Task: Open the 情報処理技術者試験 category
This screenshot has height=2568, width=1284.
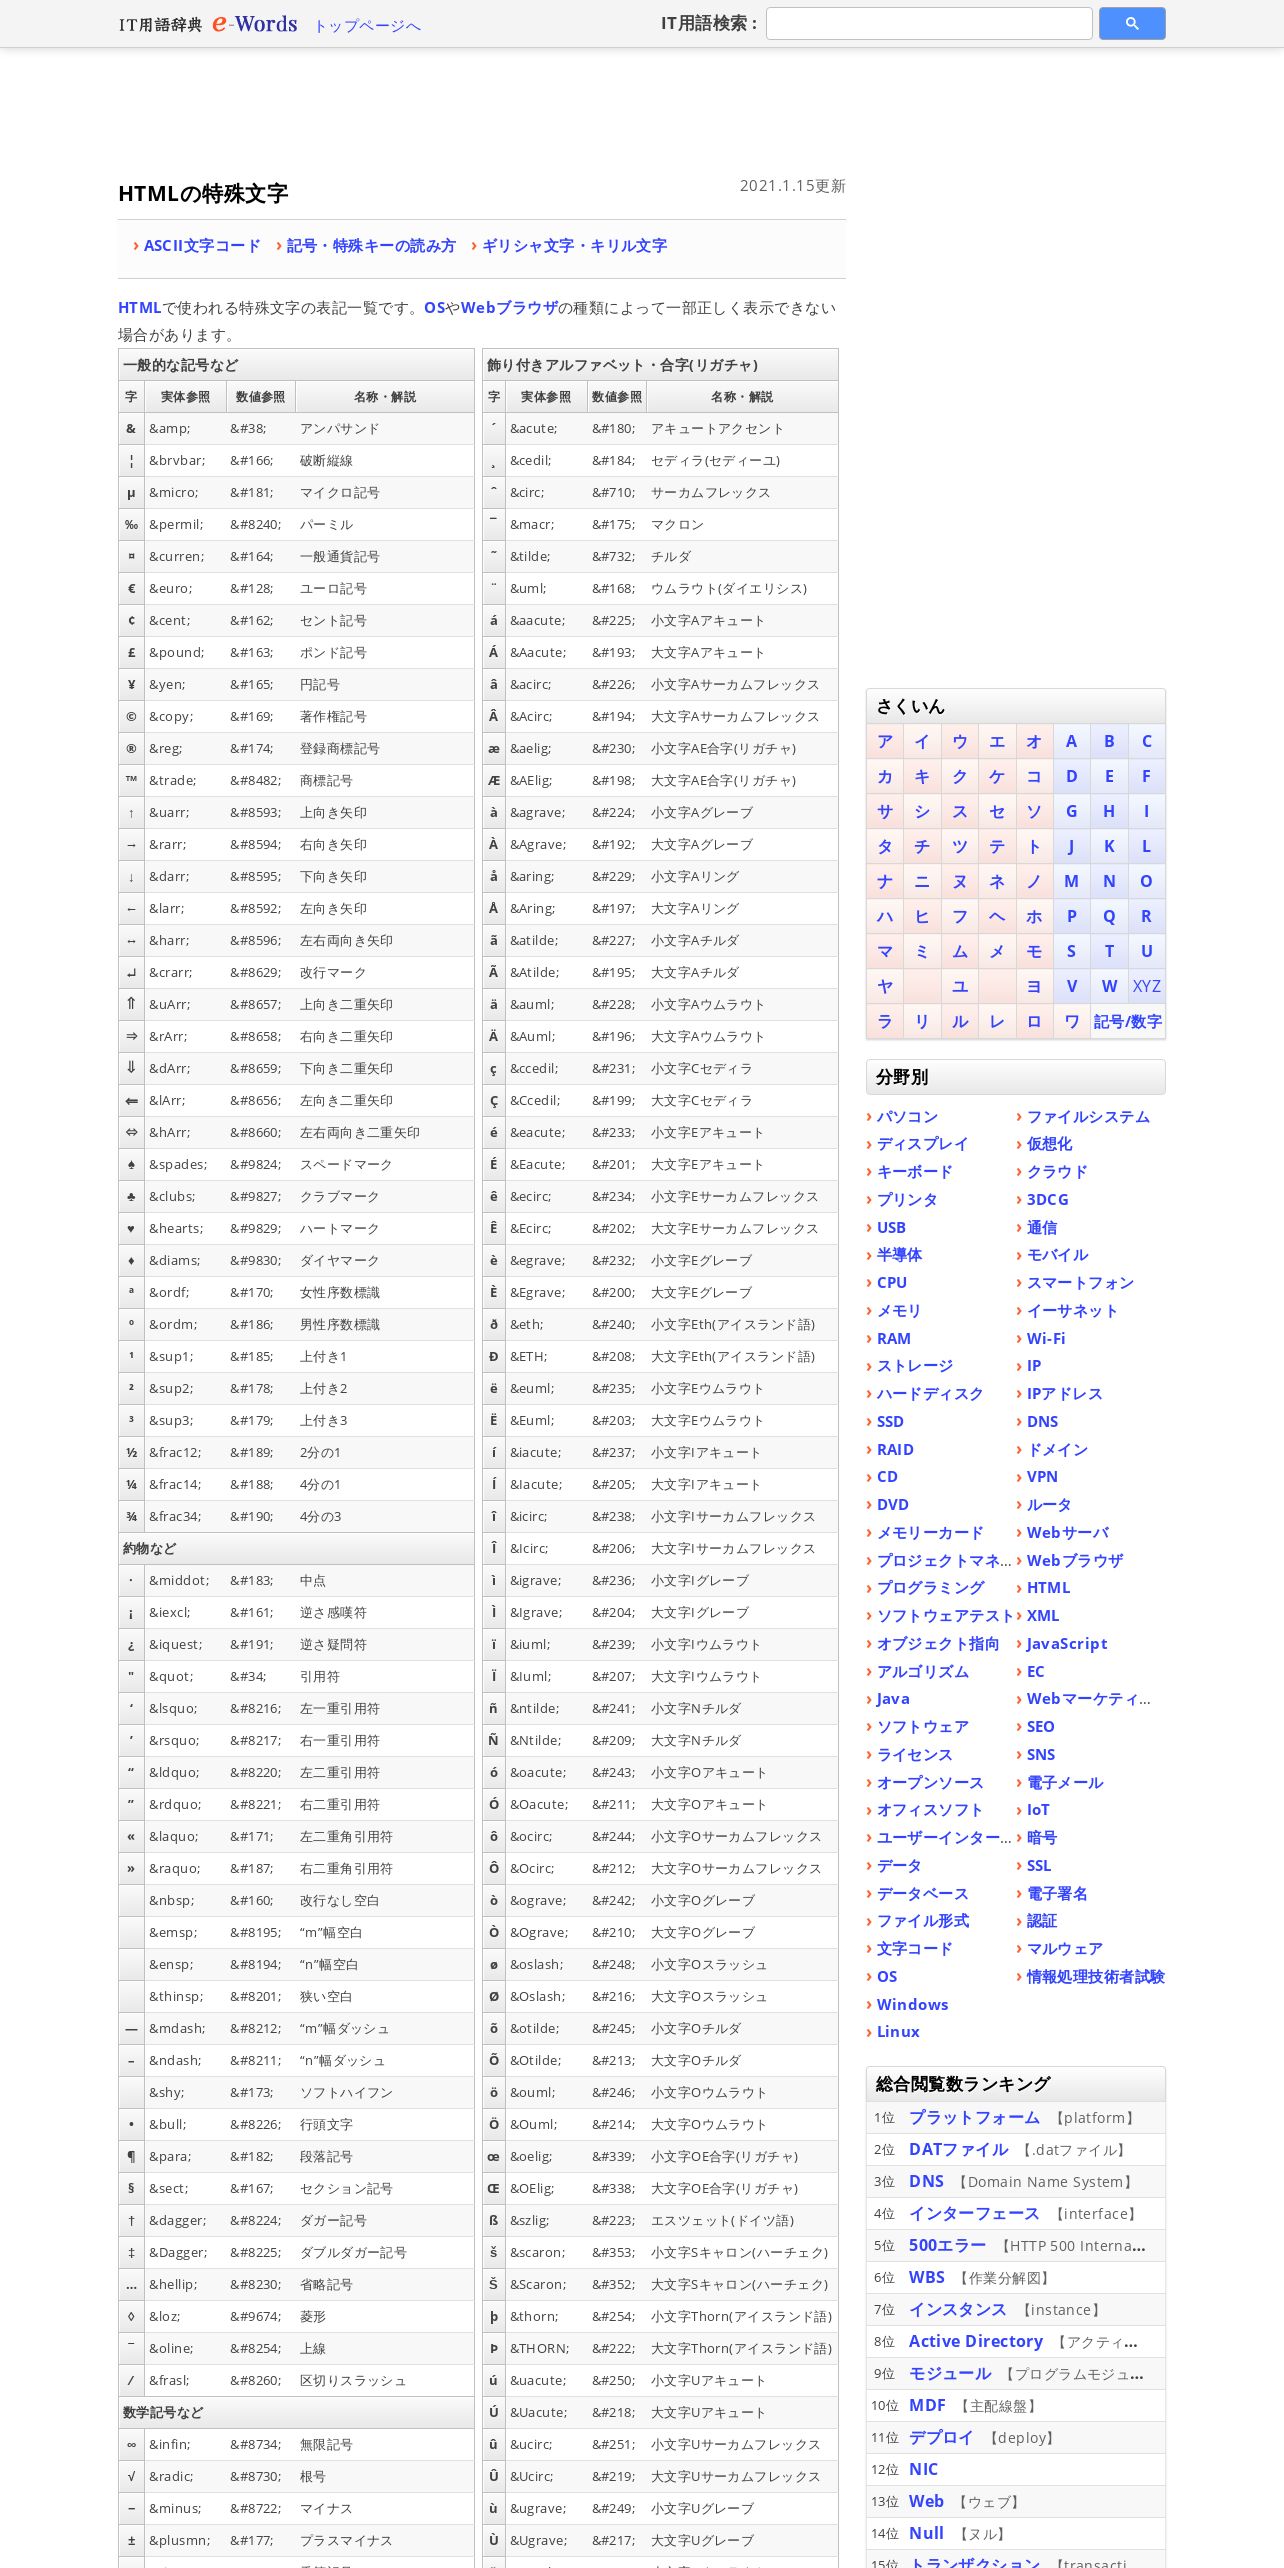Action: point(1096,1977)
